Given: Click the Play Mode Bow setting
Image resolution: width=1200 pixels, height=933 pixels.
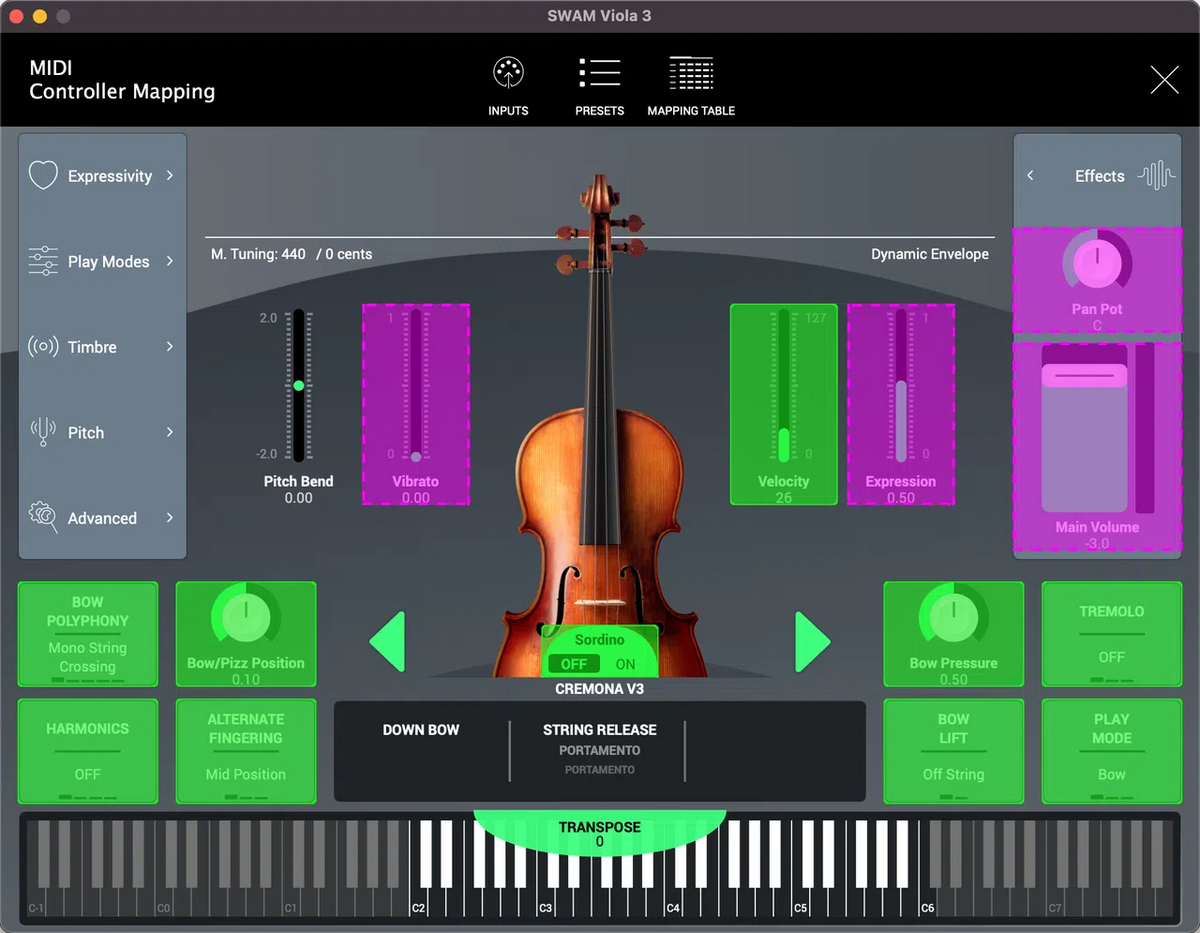Looking at the screenshot, I should [1111, 751].
